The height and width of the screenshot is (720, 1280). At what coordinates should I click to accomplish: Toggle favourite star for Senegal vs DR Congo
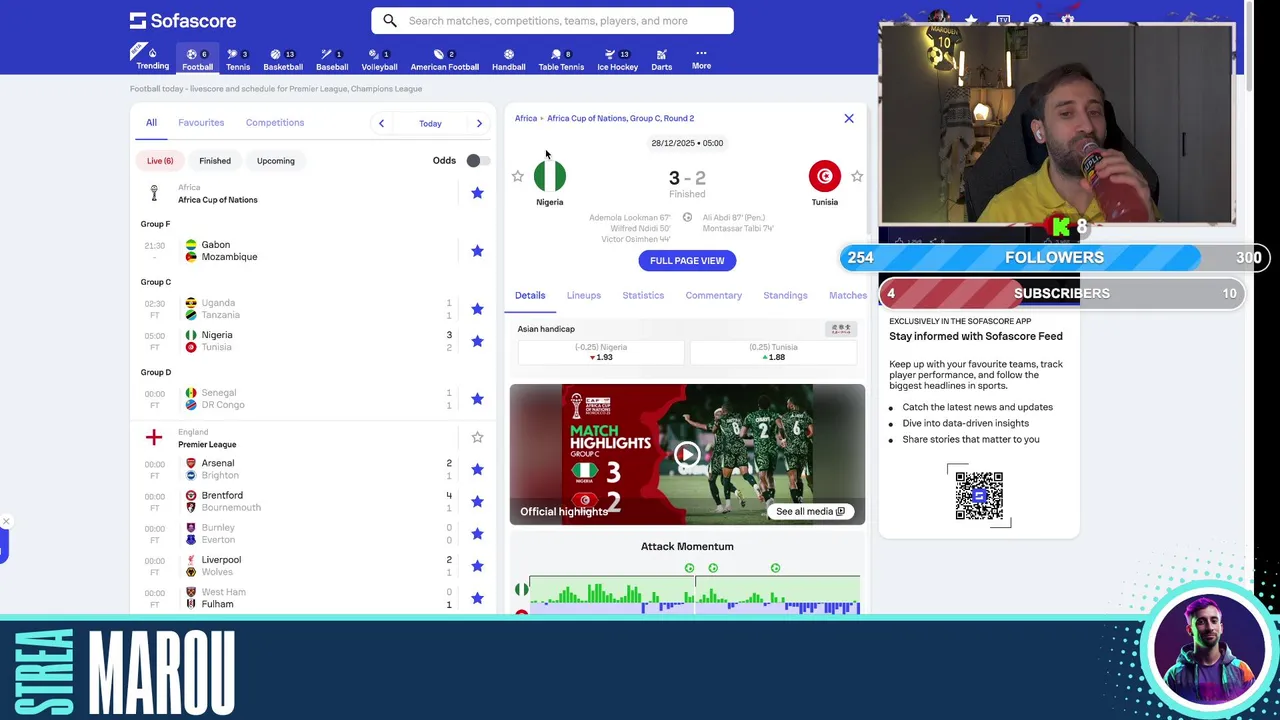coord(477,399)
